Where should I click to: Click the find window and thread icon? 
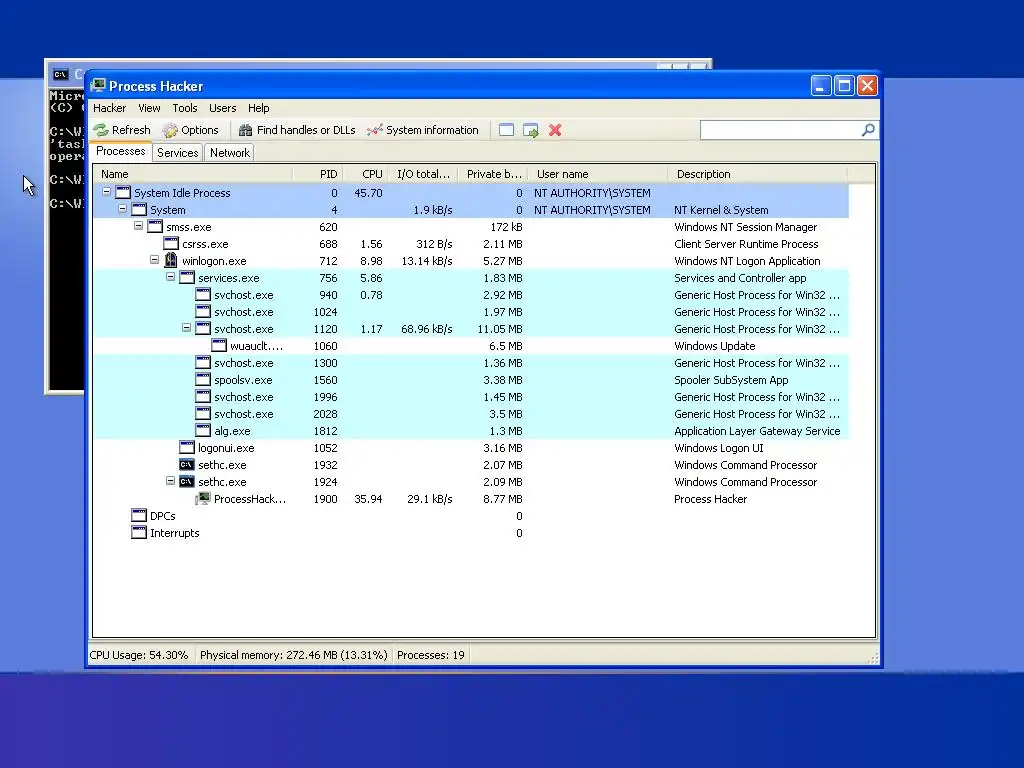[x=530, y=130]
